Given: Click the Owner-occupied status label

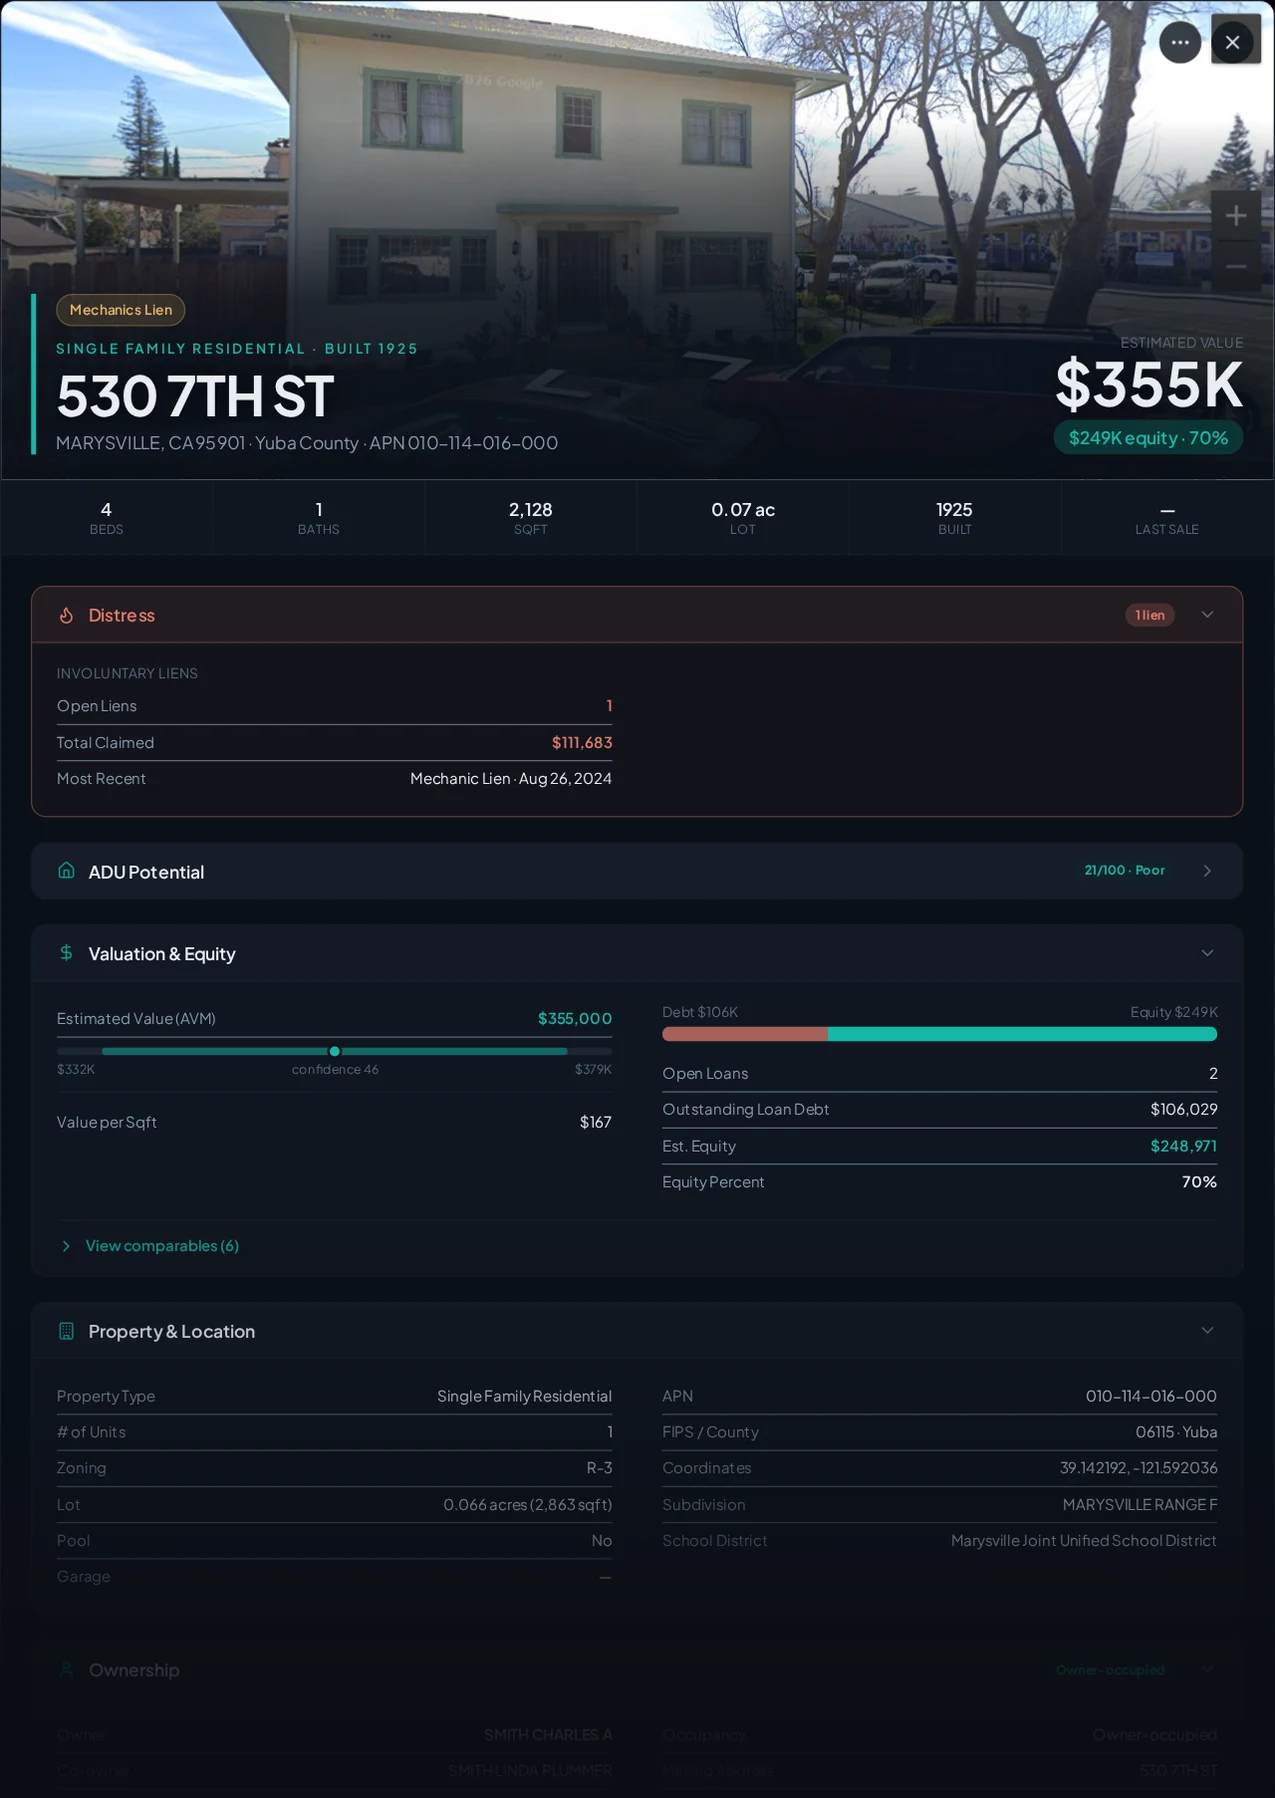Looking at the screenshot, I should tap(1110, 1670).
